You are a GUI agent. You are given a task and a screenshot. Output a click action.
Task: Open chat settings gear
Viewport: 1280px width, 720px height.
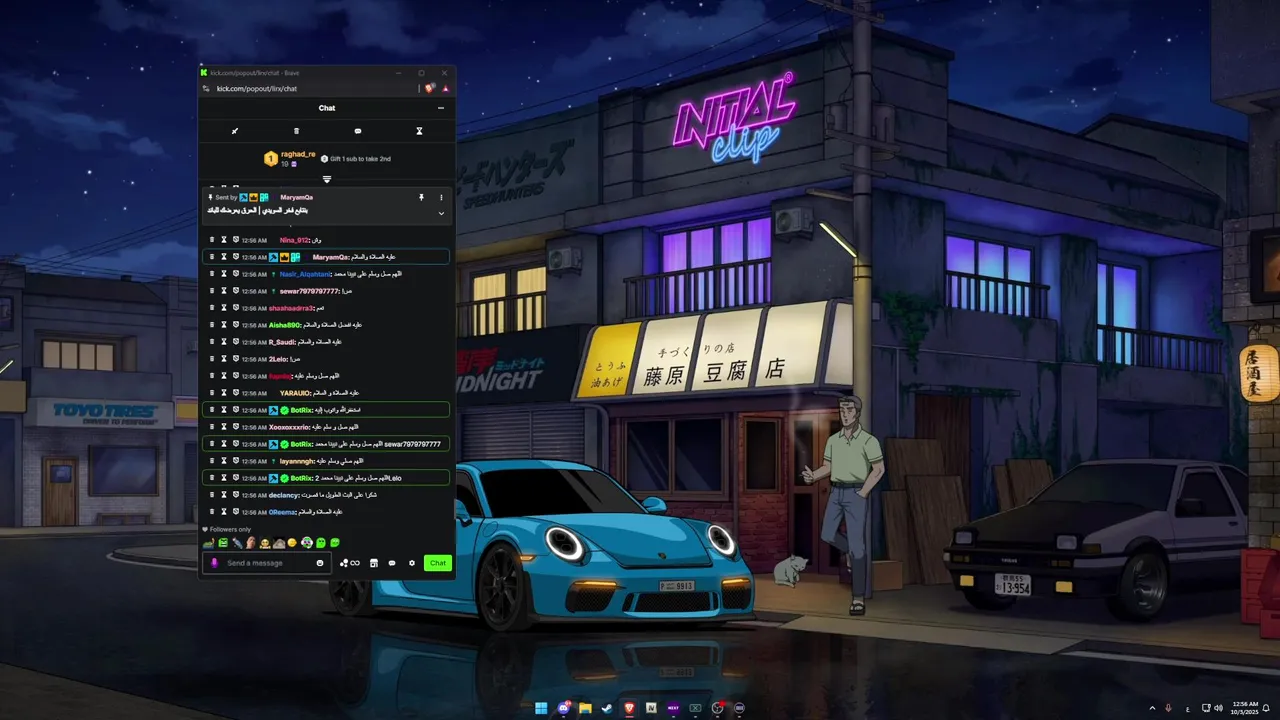pyautogui.click(x=411, y=563)
